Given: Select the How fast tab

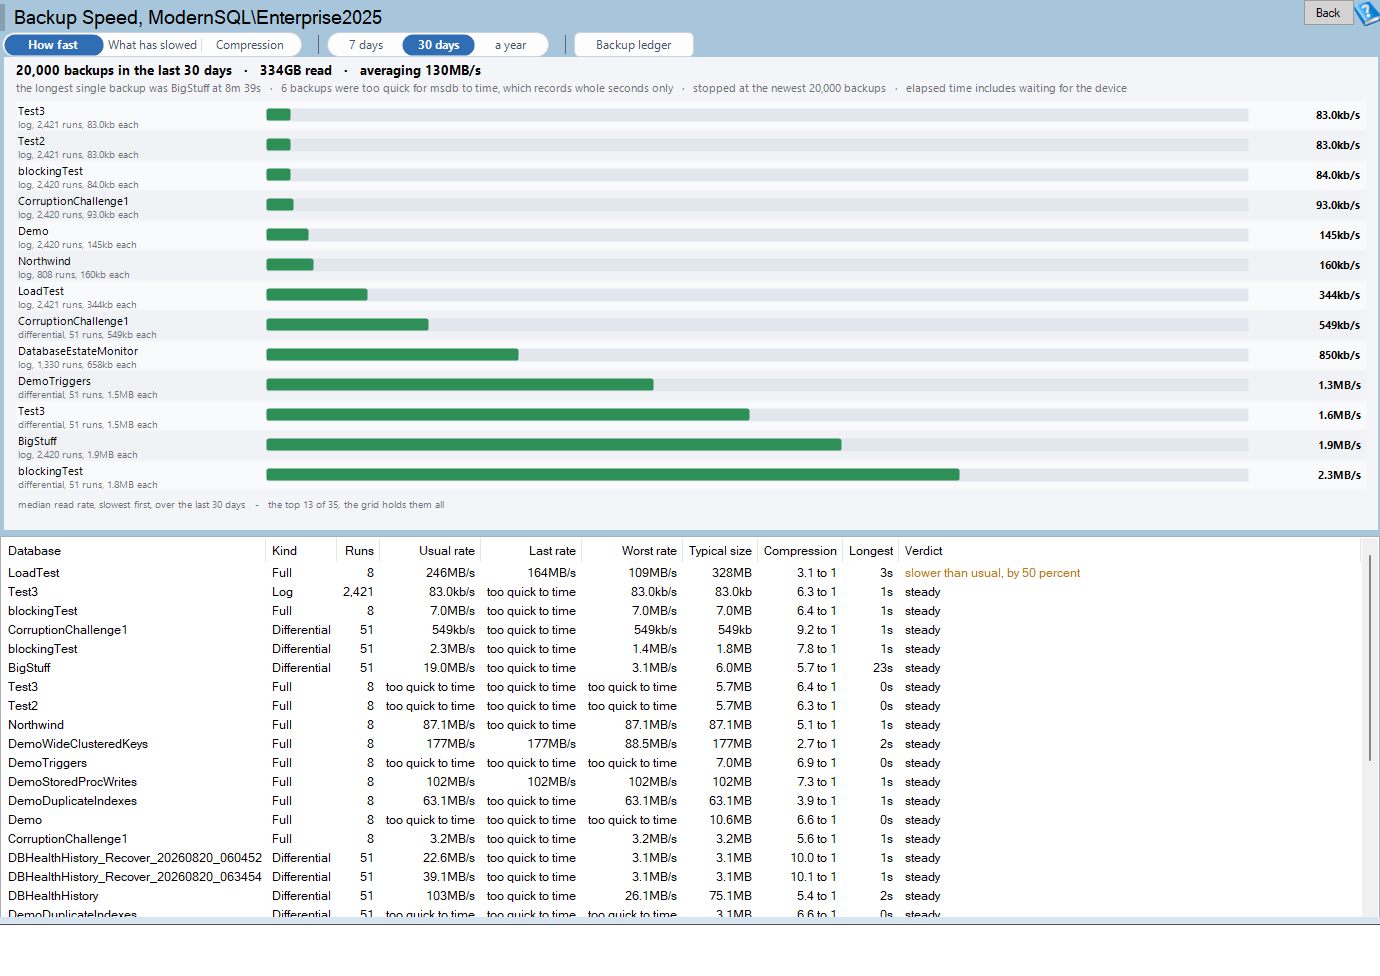Looking at the screenshot, I should 53,45.
